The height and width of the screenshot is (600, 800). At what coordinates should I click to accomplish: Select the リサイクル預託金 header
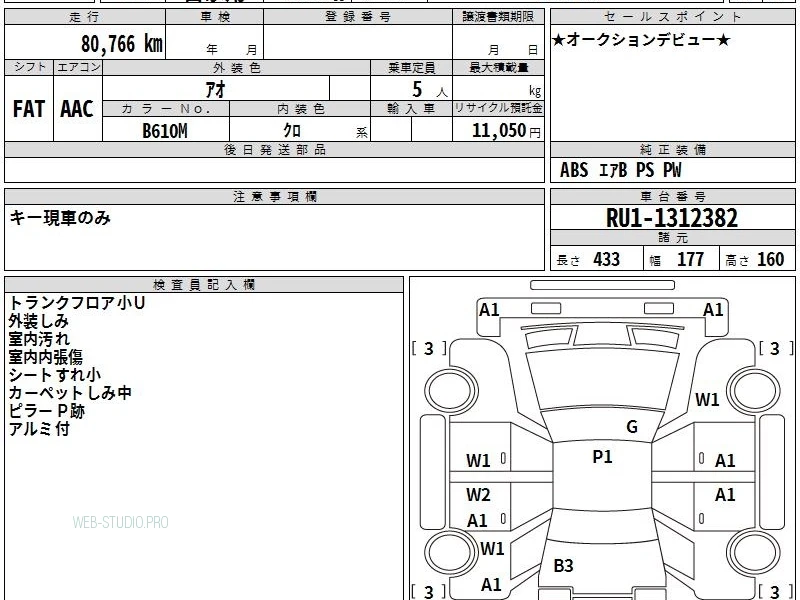pos(498,108)
